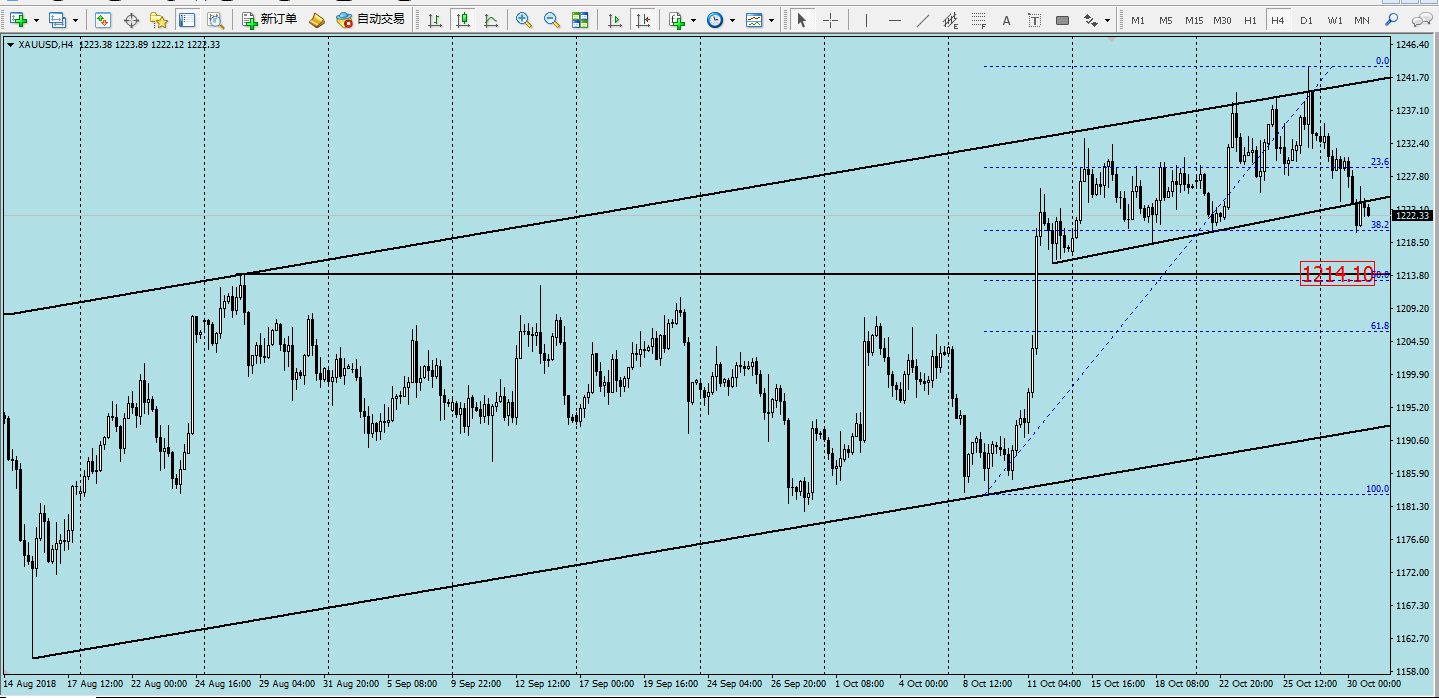
Task: Click the 1214.10 red price label
Action: (1337, 273)
